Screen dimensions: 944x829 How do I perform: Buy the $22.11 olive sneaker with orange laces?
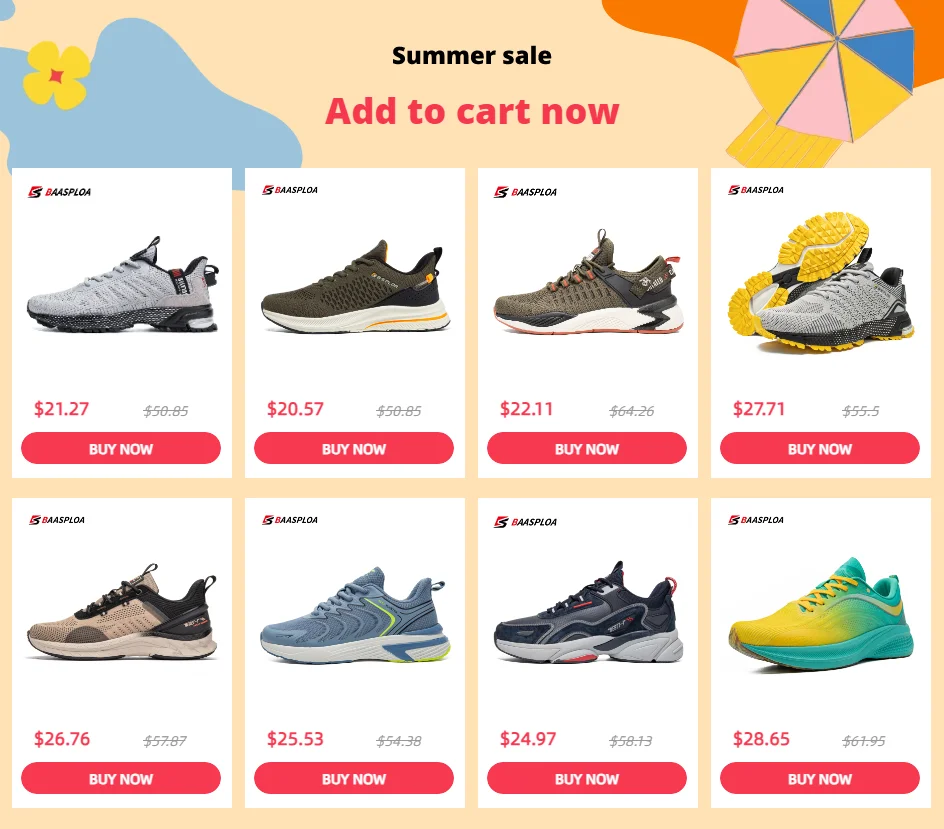click(x=587, y=449)
